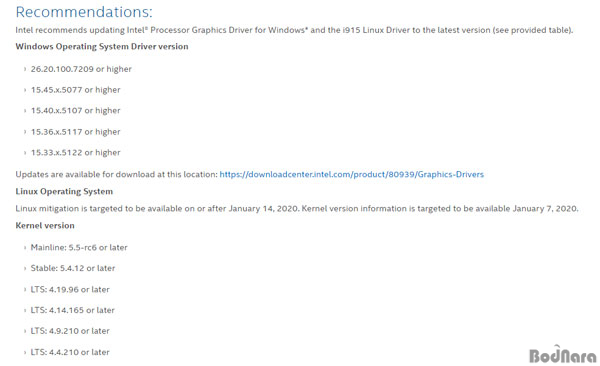This screenshot has height=366, width=600.
Task: Click the Kernel version heading
Action: (x=45, y=225)
